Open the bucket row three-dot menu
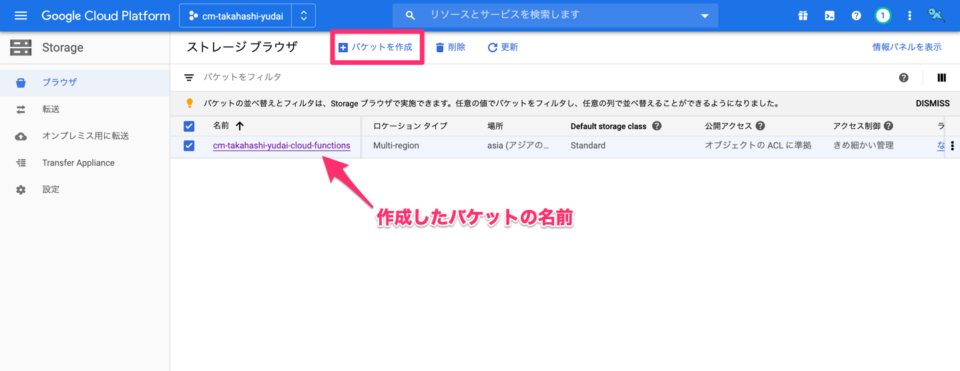Image resolution: width=960 pixels, height=371 pixels. coord(952,146)
